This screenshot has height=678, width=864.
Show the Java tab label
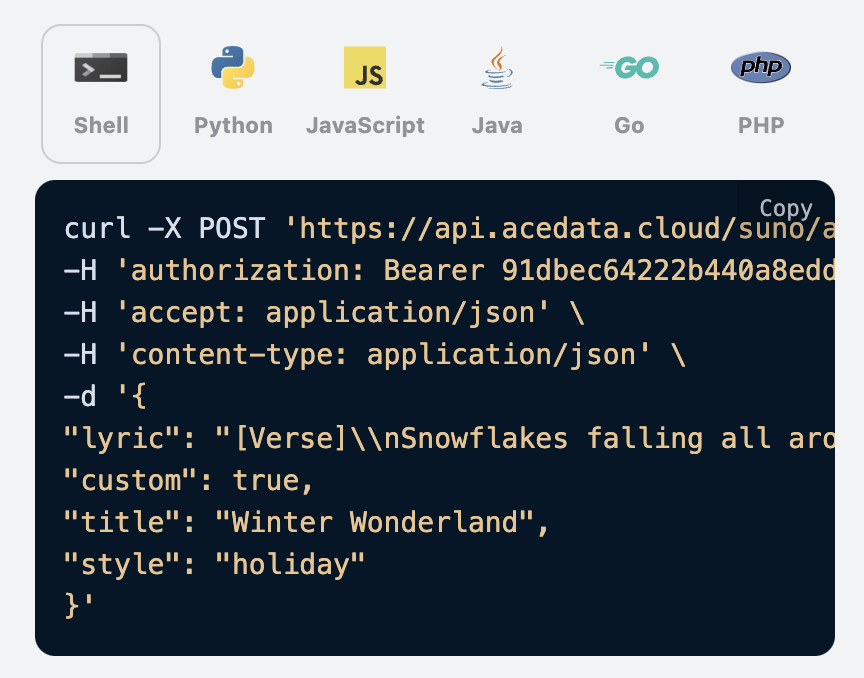[x=497, y=125]
